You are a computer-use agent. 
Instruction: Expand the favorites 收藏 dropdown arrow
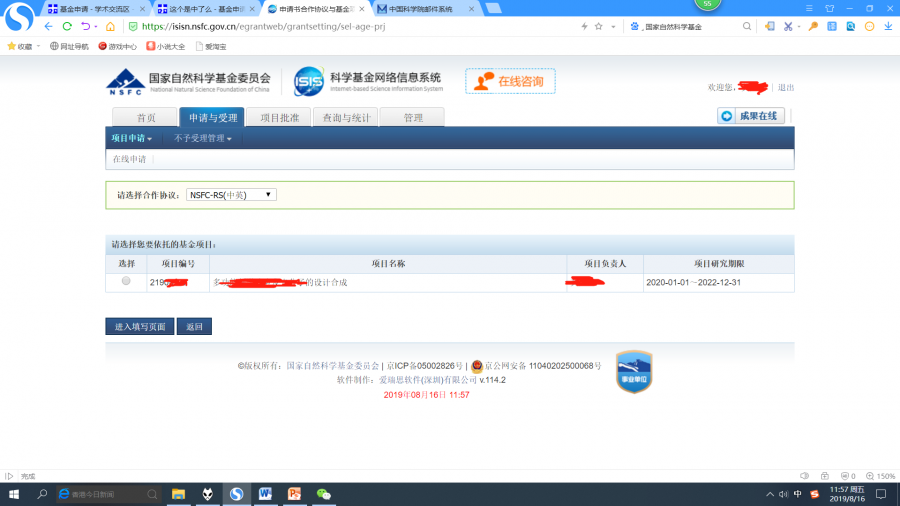(x=38, y=46)
